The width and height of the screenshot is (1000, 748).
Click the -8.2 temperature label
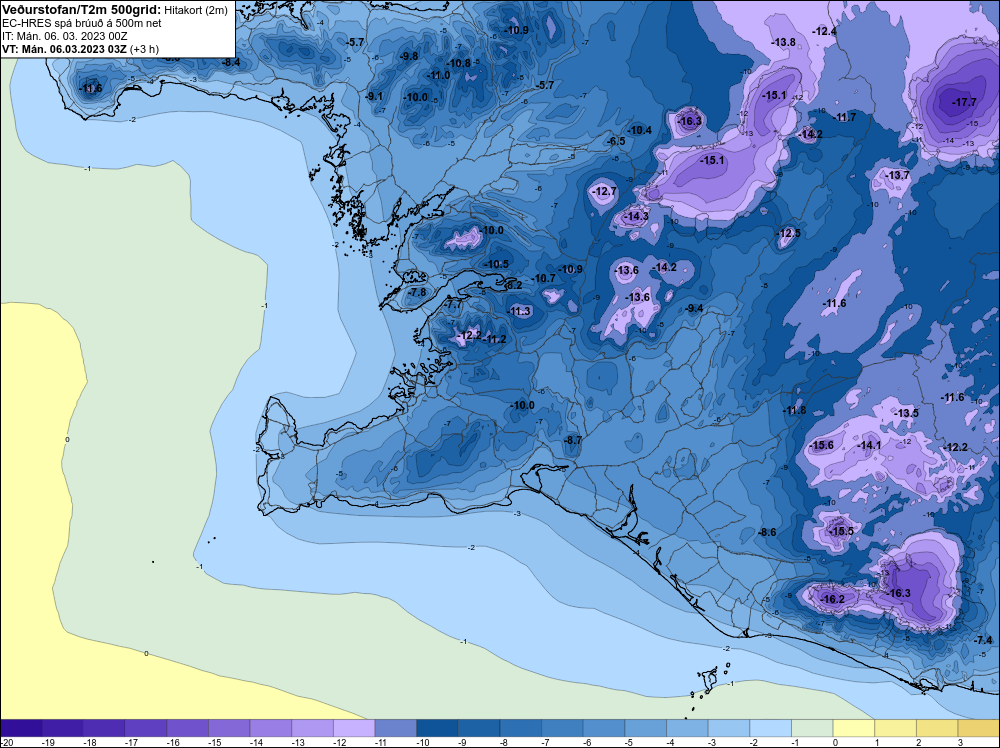(x=512, y=285)
